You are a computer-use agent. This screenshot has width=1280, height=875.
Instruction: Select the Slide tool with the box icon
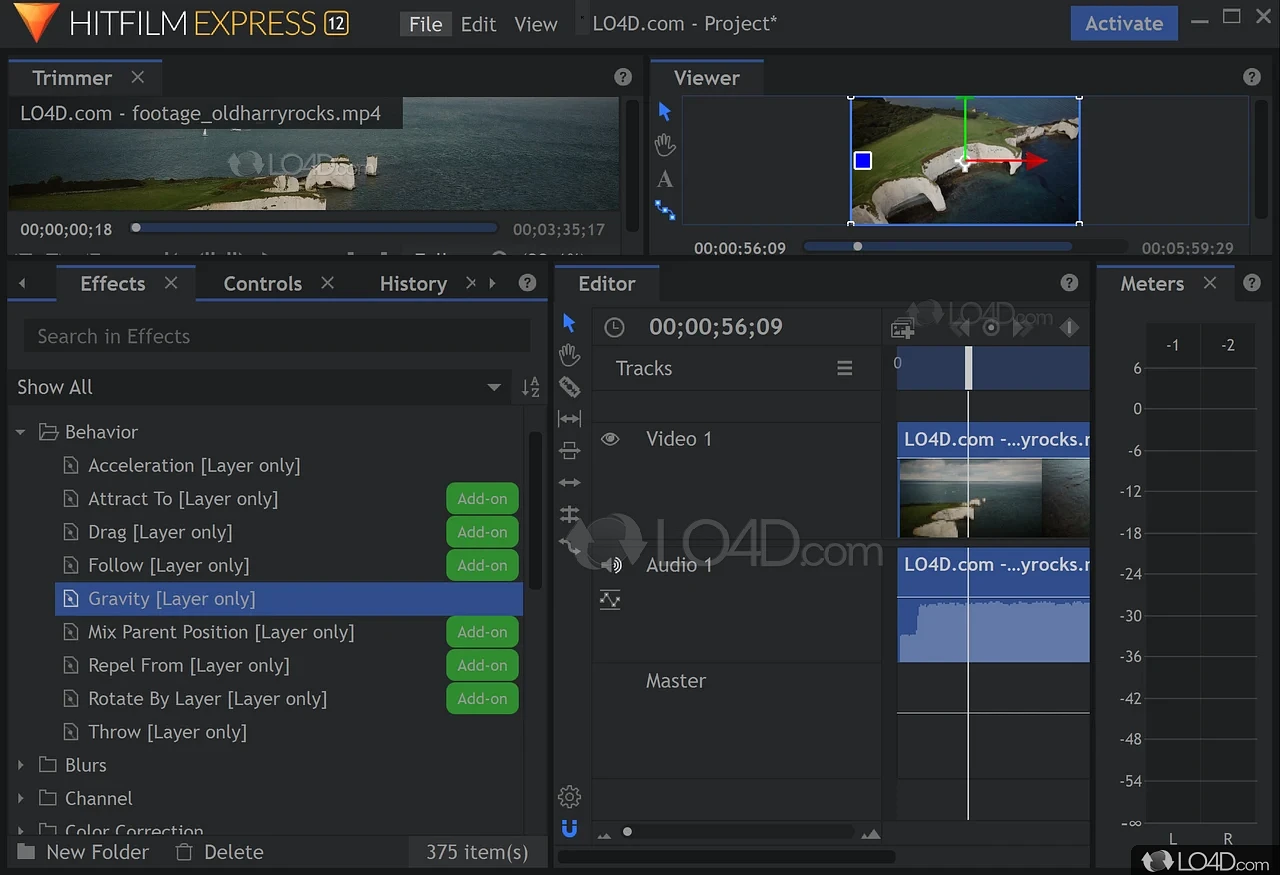click(x=569, y=451)
